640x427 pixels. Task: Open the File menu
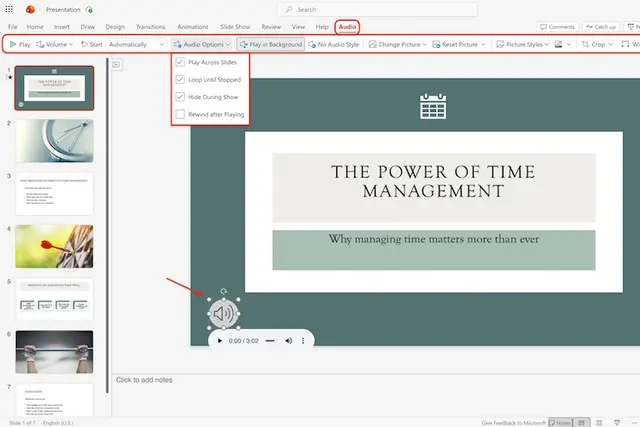click(13, 27)
